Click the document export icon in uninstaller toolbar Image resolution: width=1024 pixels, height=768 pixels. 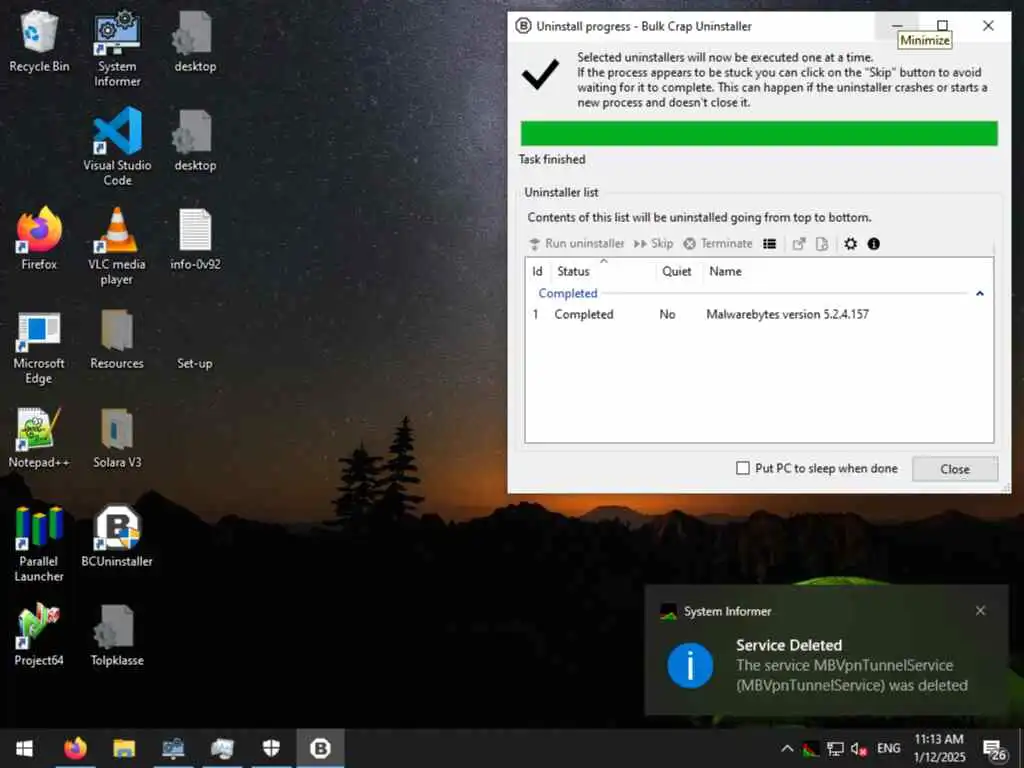click(822, 244)
